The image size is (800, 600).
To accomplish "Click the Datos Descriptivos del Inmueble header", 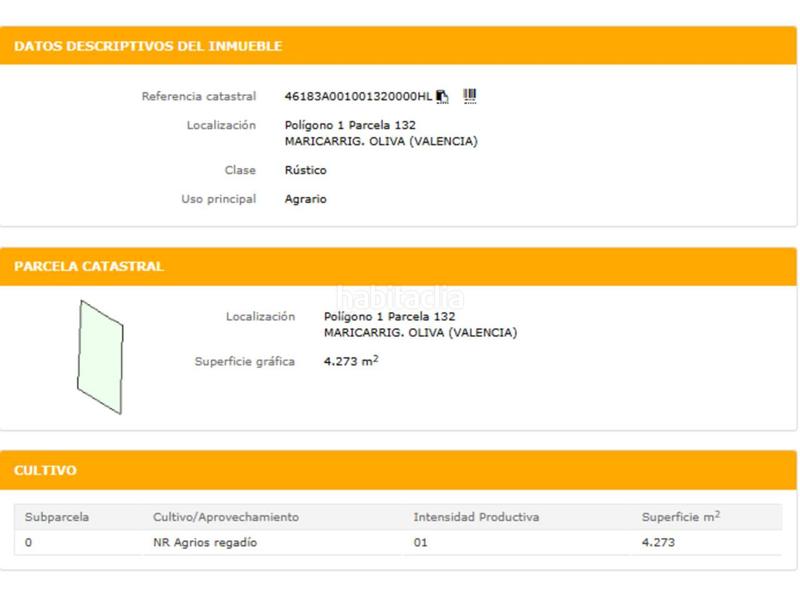I will (x=148, y=46).
